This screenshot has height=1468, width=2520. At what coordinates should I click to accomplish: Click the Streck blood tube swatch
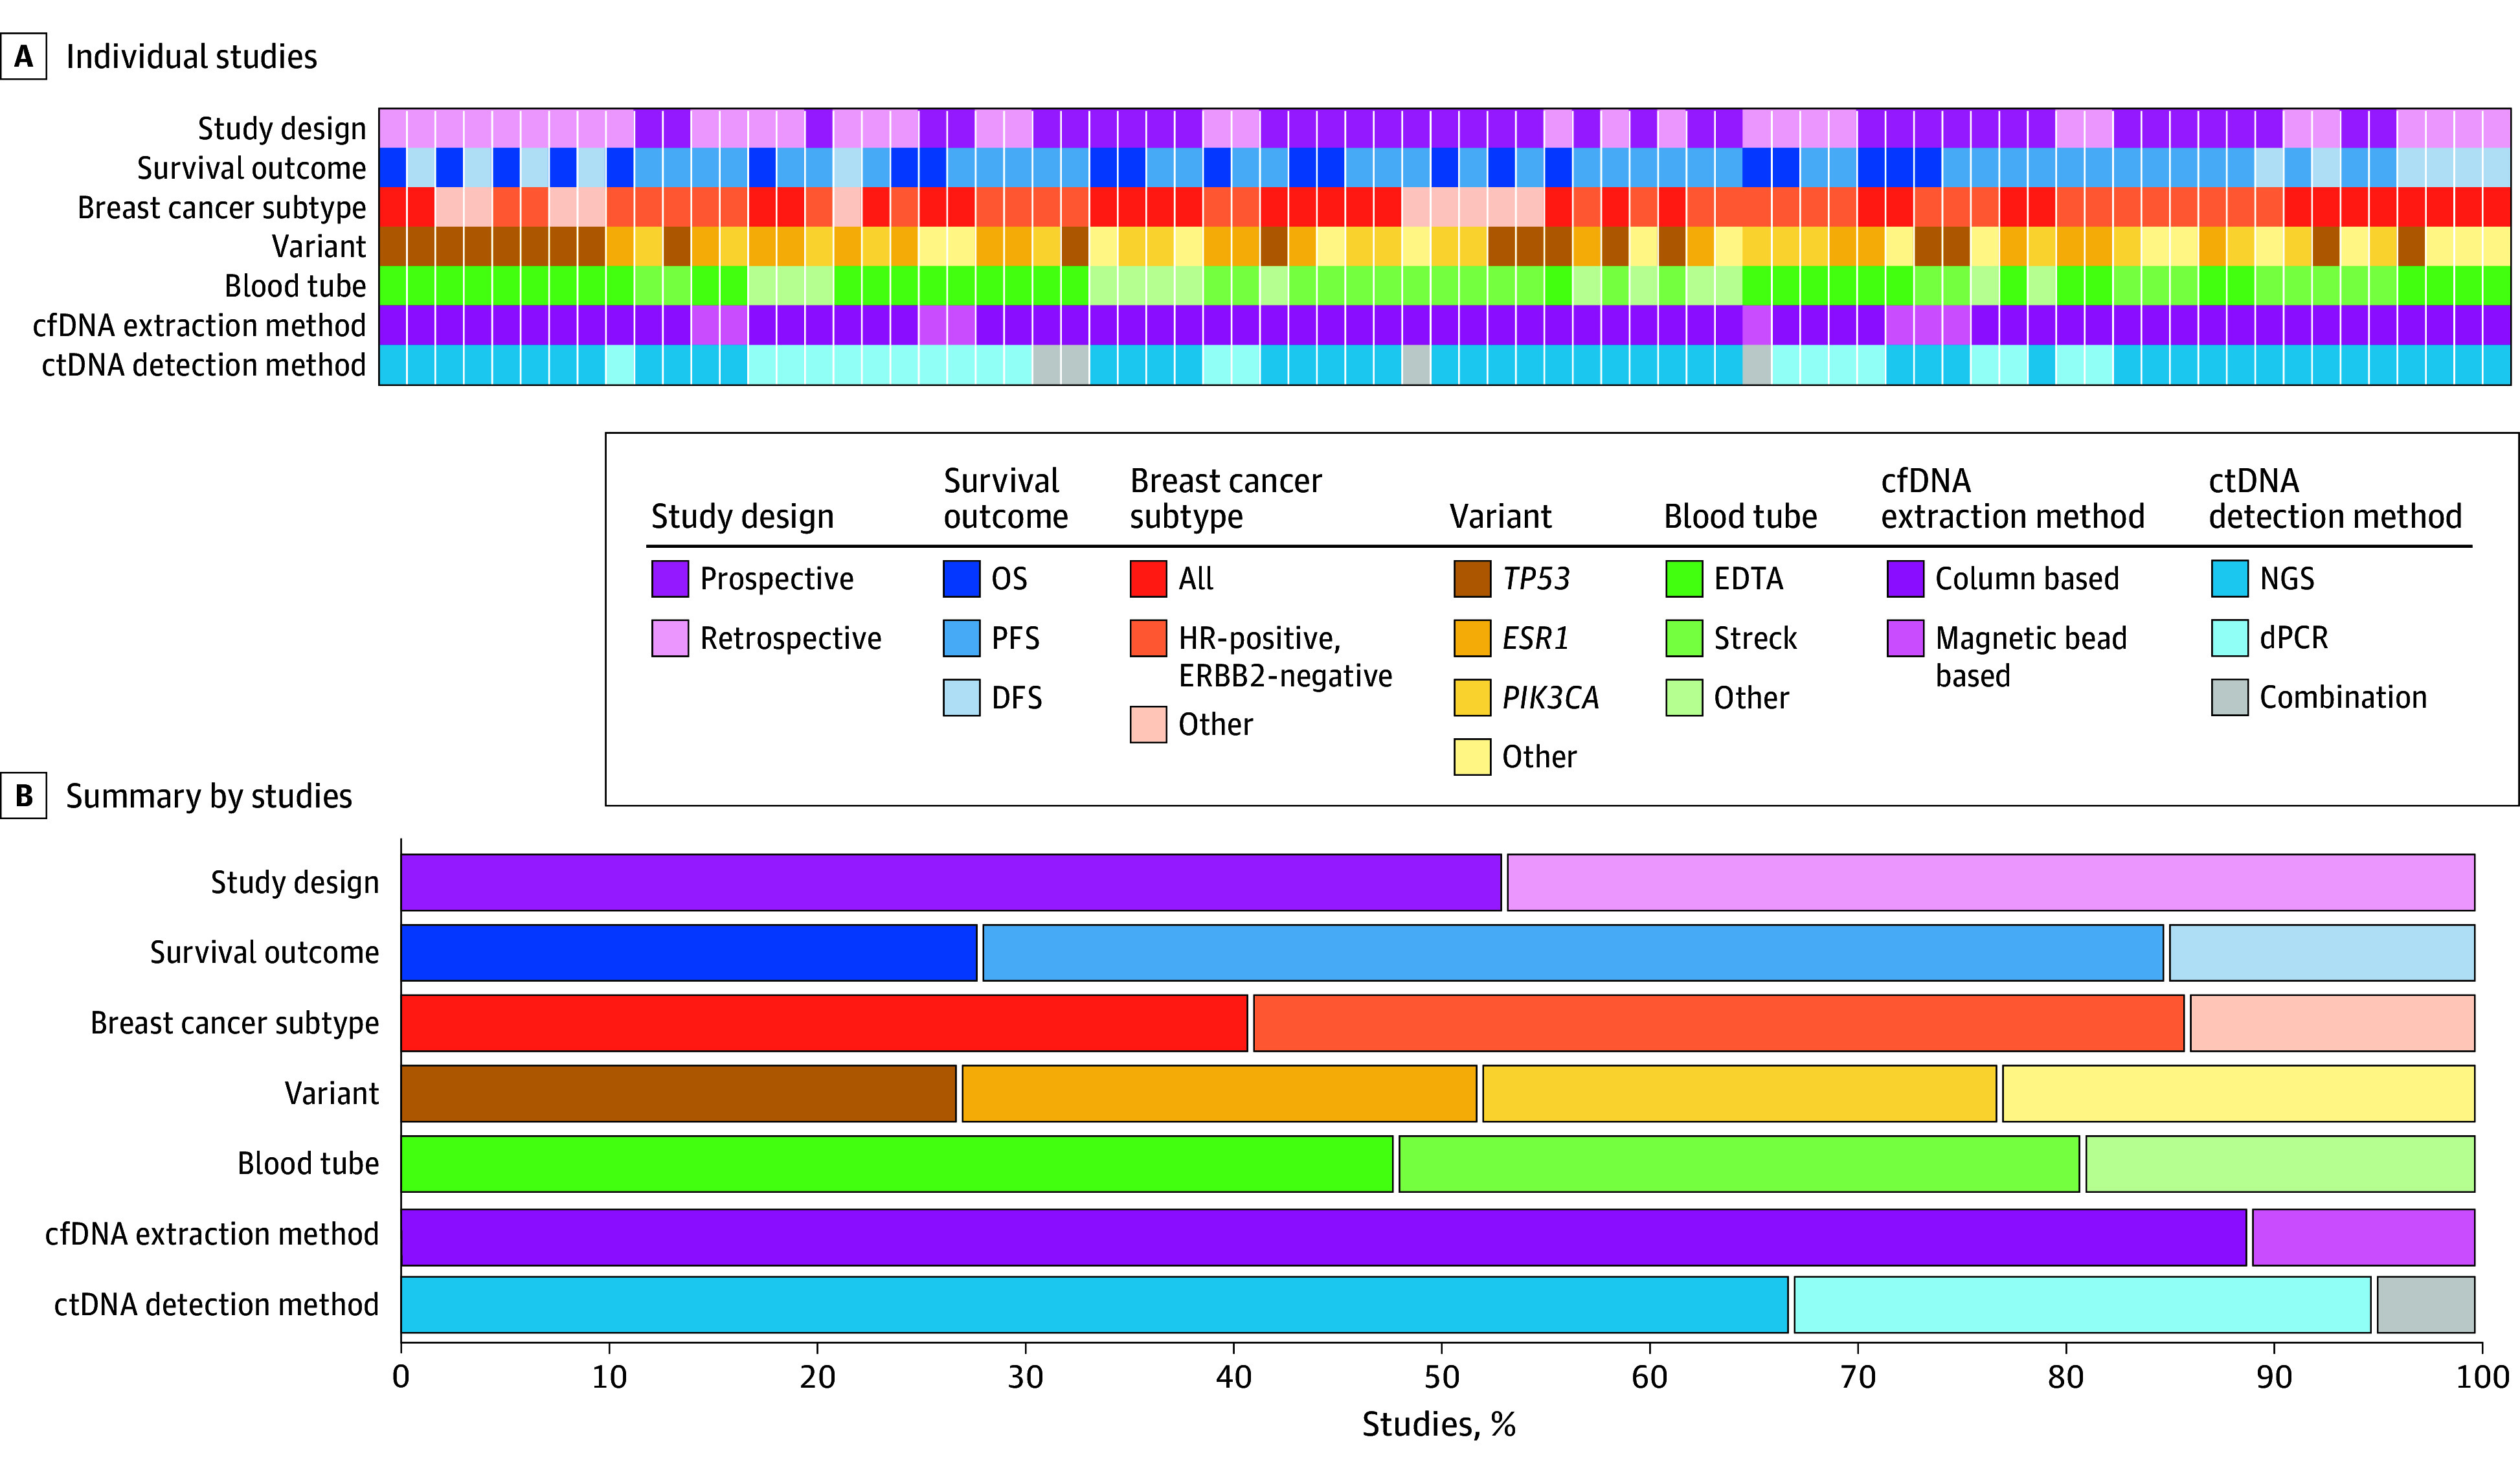[1684, 638]
